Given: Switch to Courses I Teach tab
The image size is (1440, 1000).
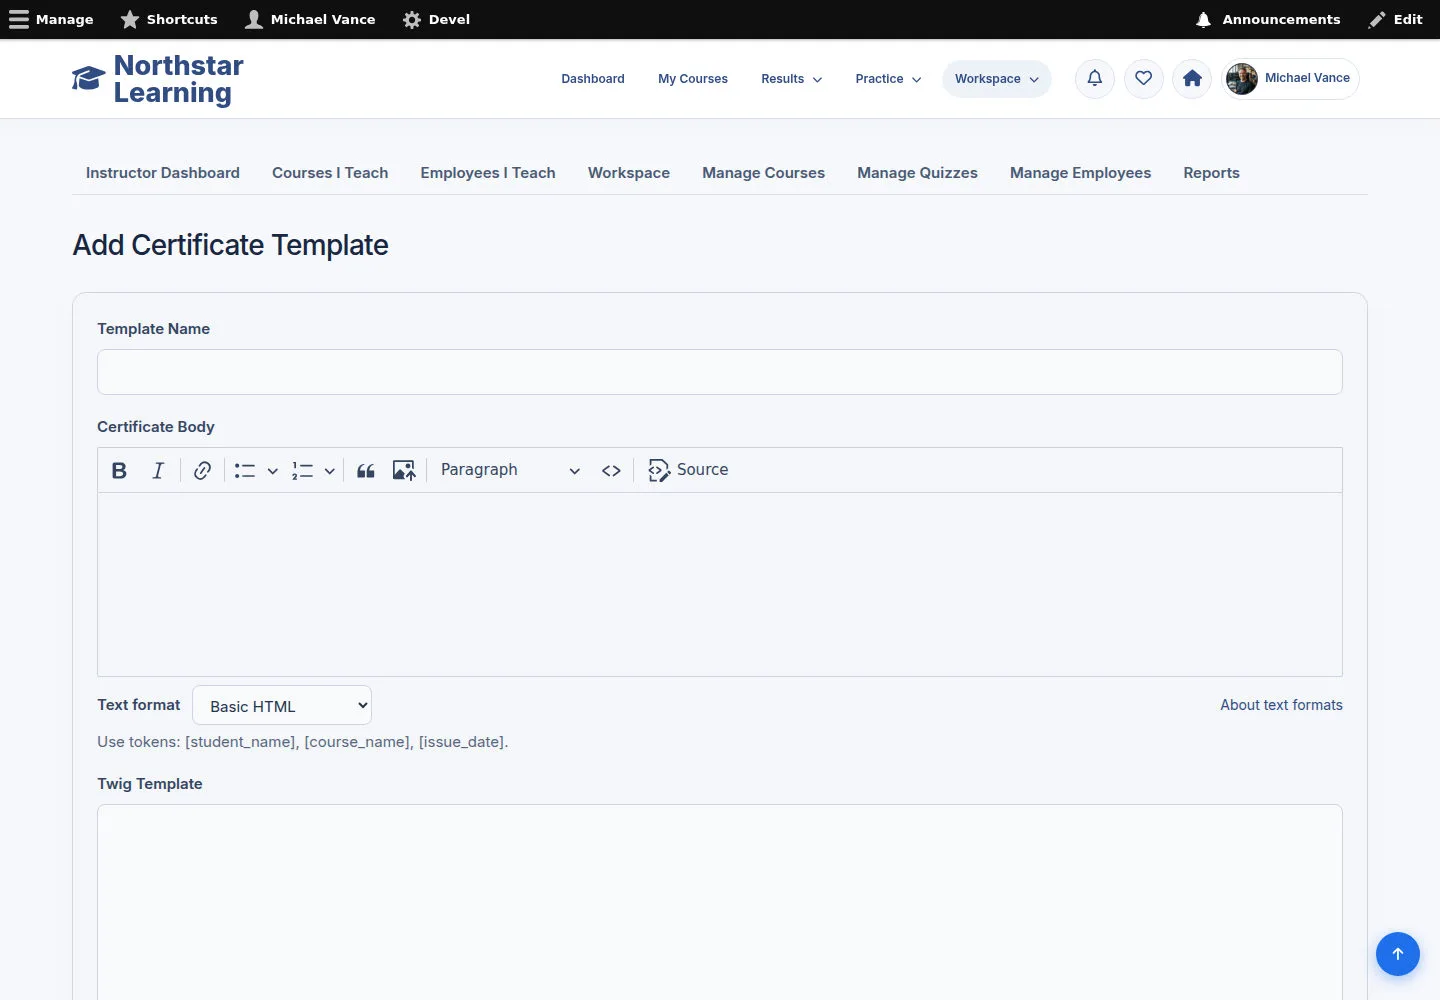Looking at the screenshot, I should (330, 173).
